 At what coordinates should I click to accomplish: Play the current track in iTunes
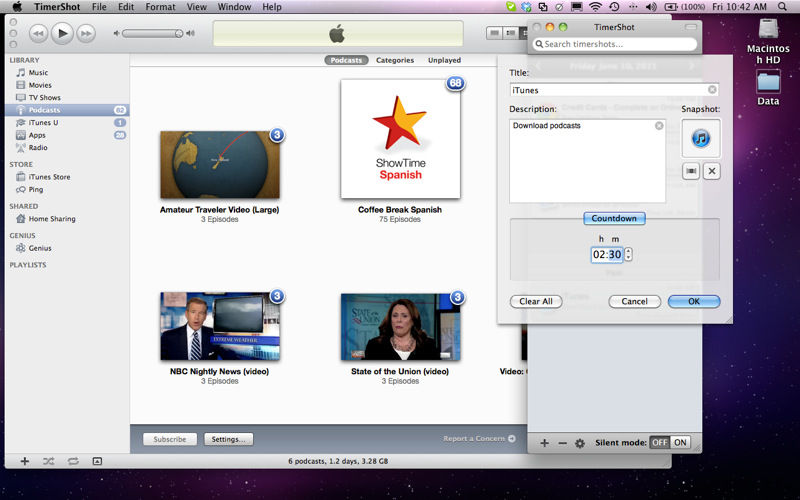(x=62, y=34)
